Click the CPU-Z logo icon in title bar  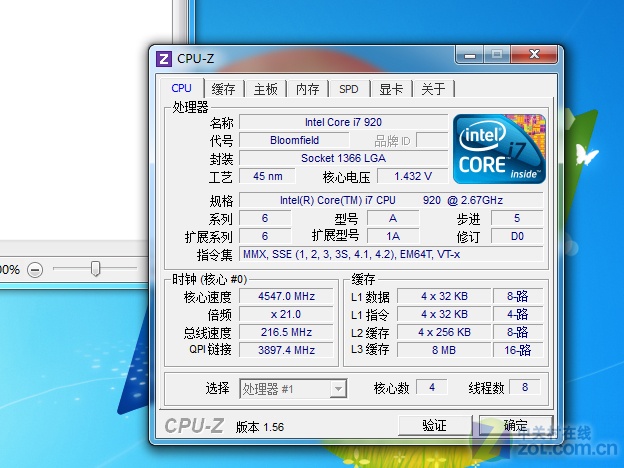click(165, 58)
